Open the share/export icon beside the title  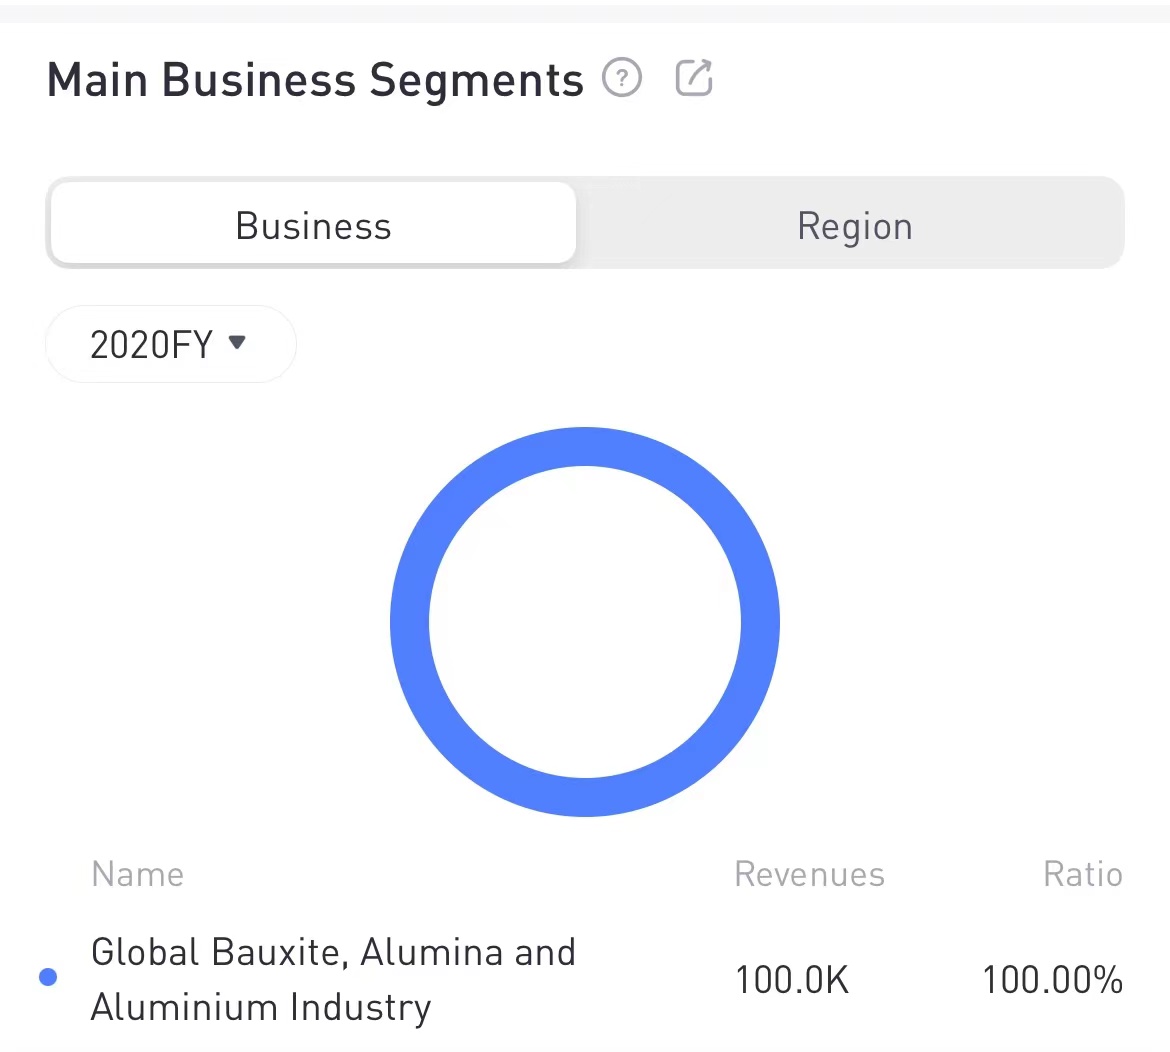pos(694,77)
